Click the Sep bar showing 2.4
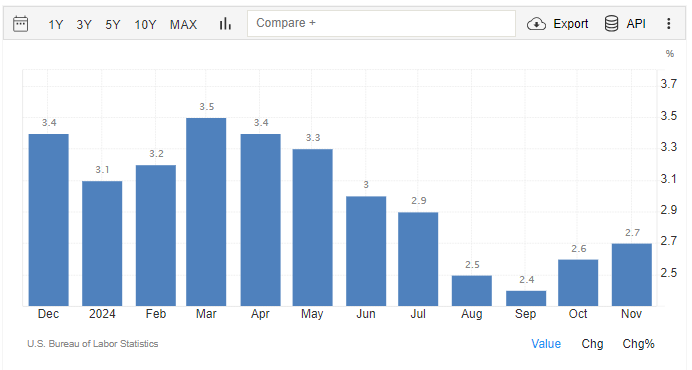This screenshot has height=370, width=692. (526, 298)
